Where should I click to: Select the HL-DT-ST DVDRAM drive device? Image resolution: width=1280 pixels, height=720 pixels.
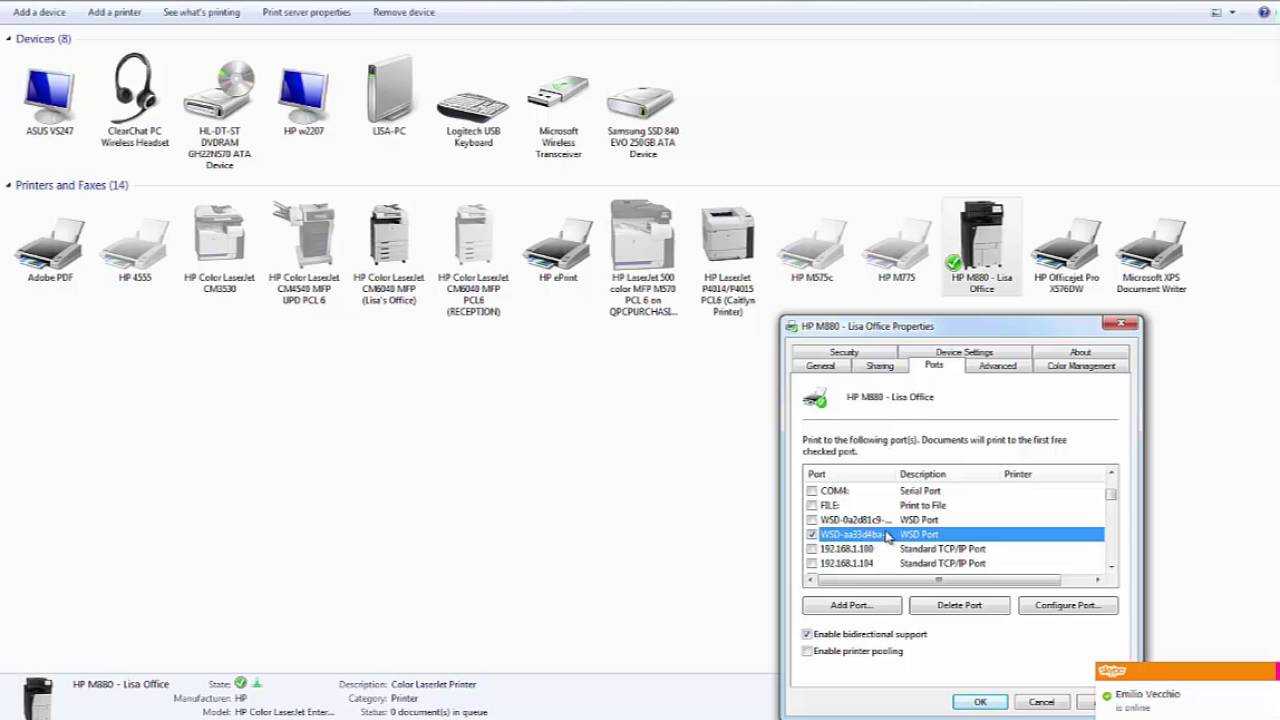pos(219,113)
